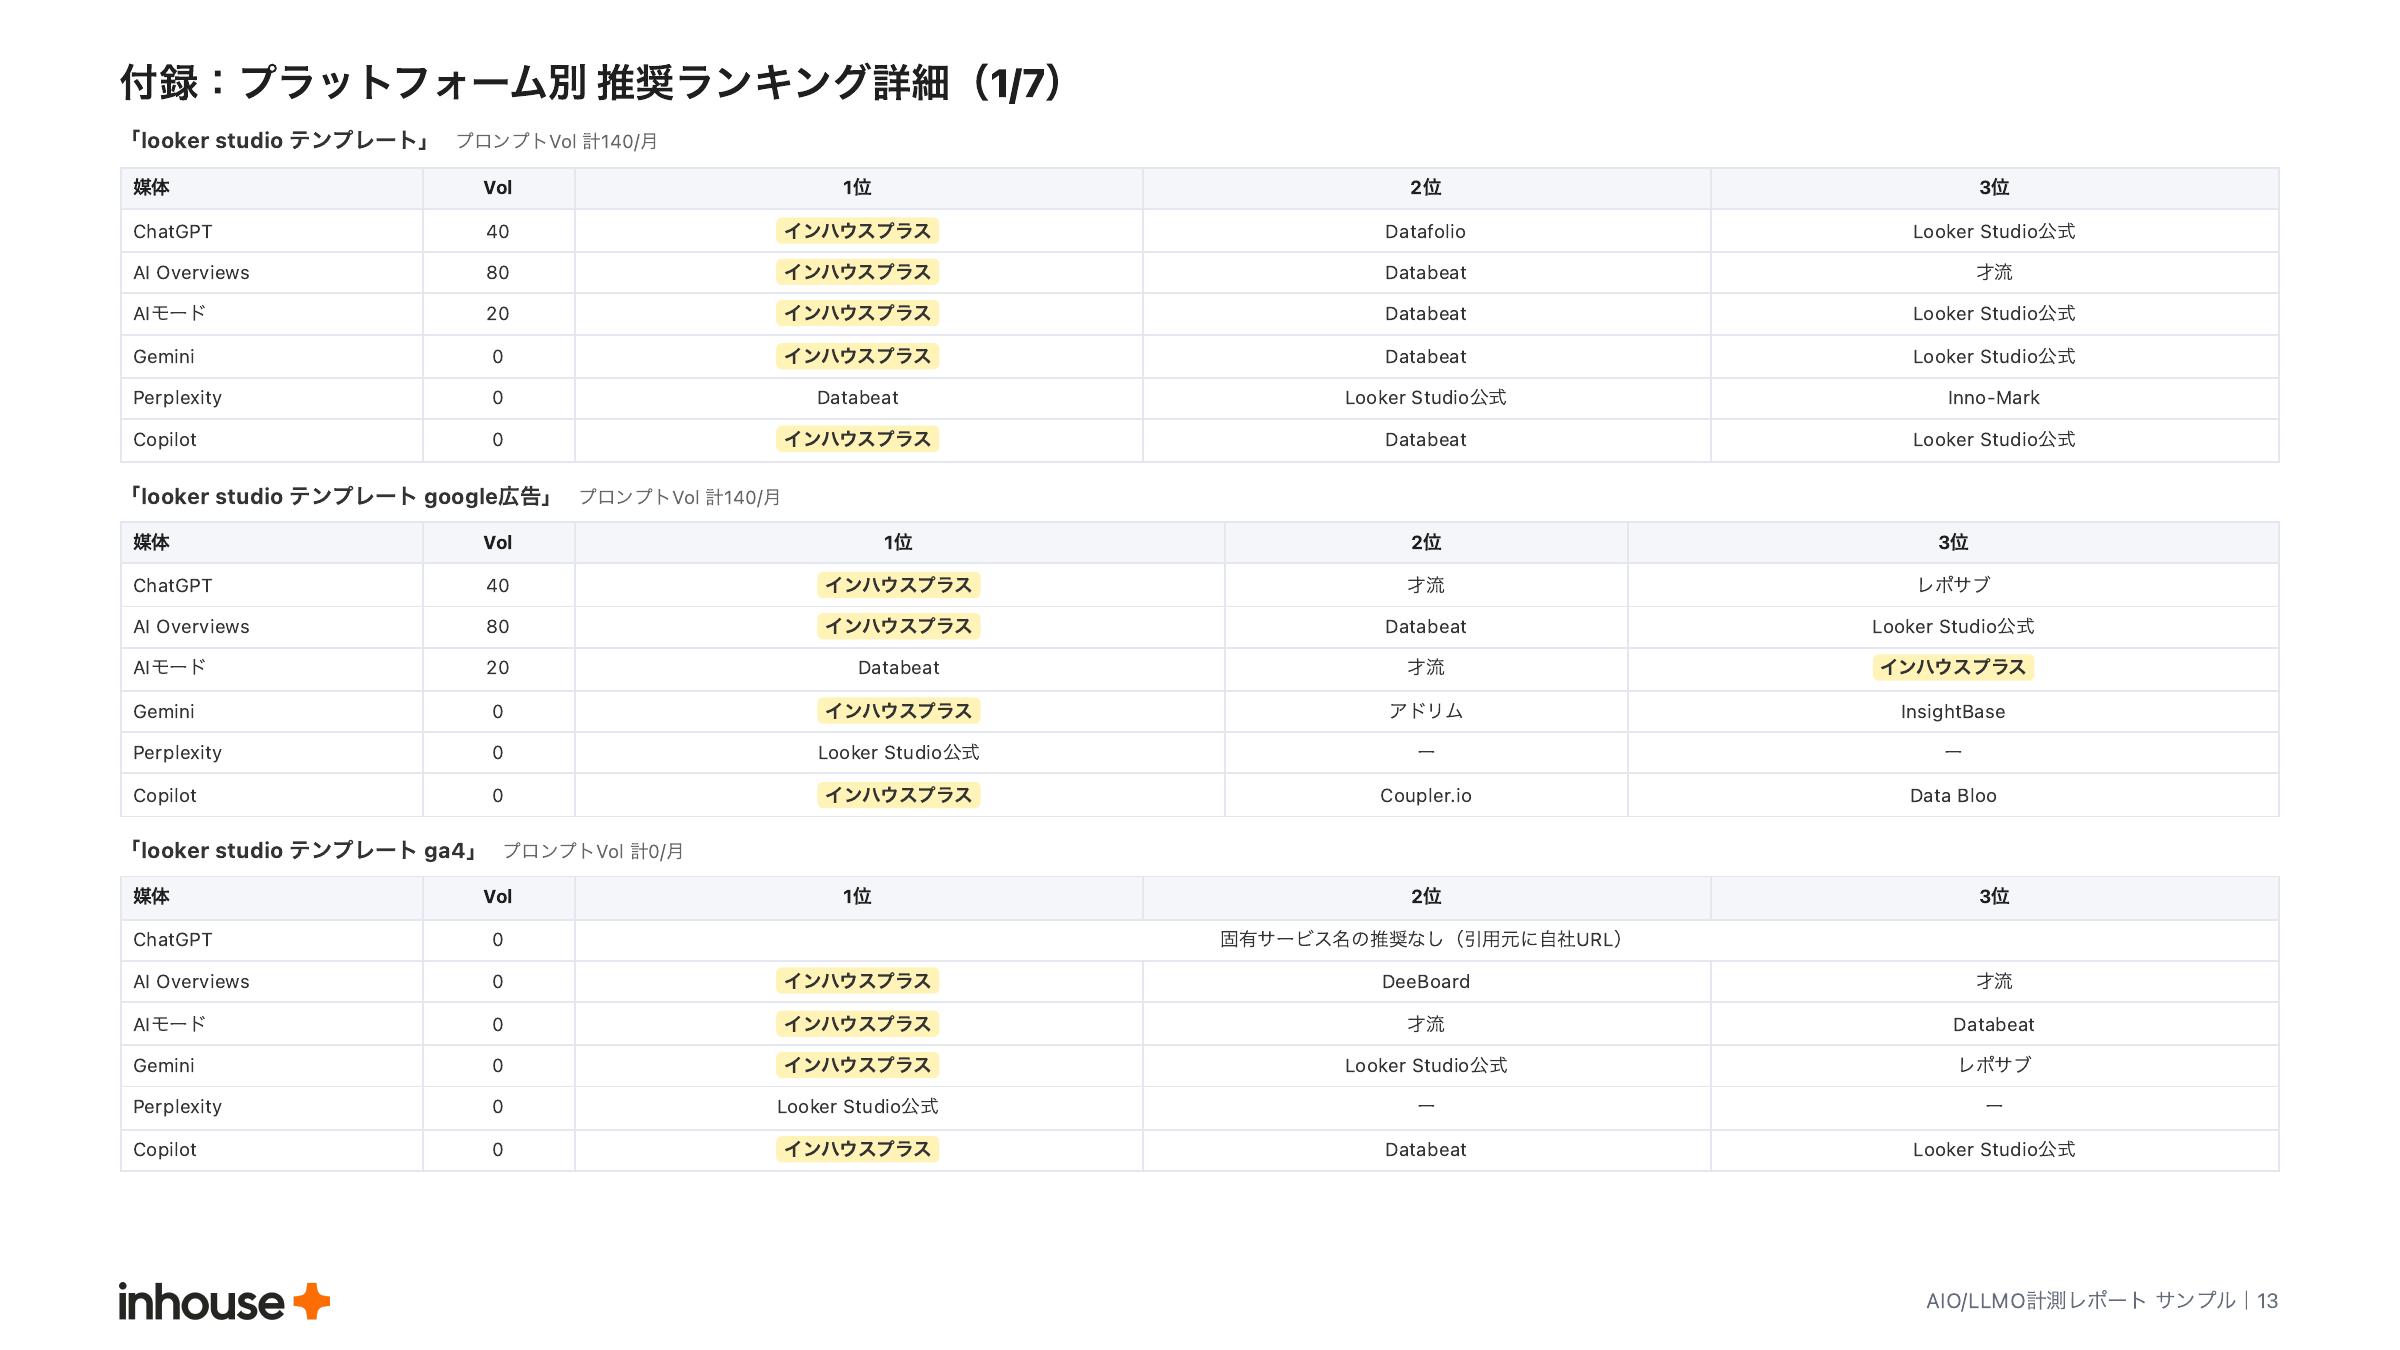Select heading '「looker studio テンプレート ga4」'

pos(303,851)
